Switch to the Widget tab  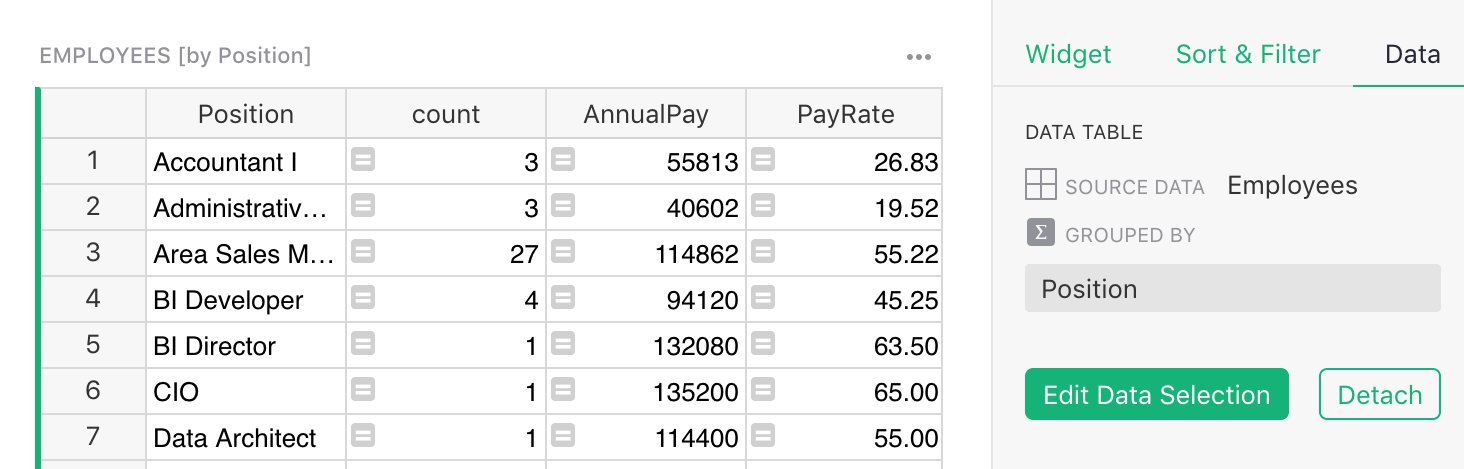click(1068, 54)
